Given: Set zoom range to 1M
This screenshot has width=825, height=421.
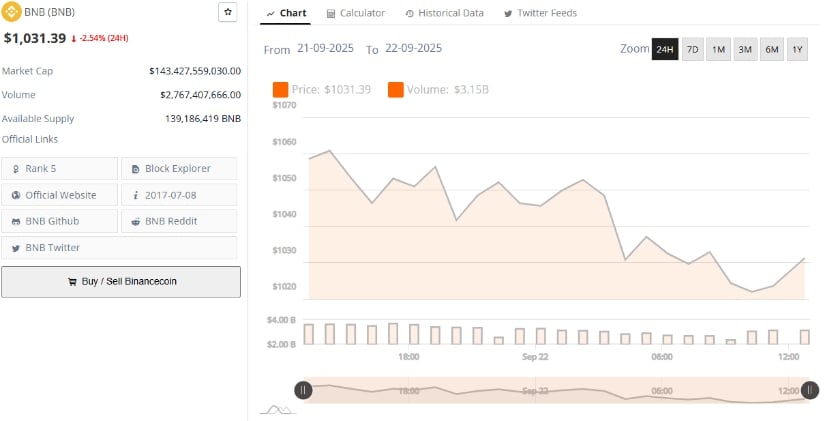Looking at the screenshot, I should pos(718,49).
